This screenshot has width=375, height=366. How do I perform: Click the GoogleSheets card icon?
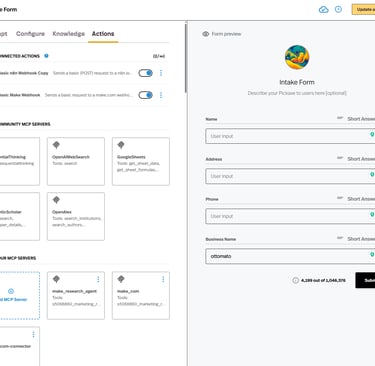point(121,145)
